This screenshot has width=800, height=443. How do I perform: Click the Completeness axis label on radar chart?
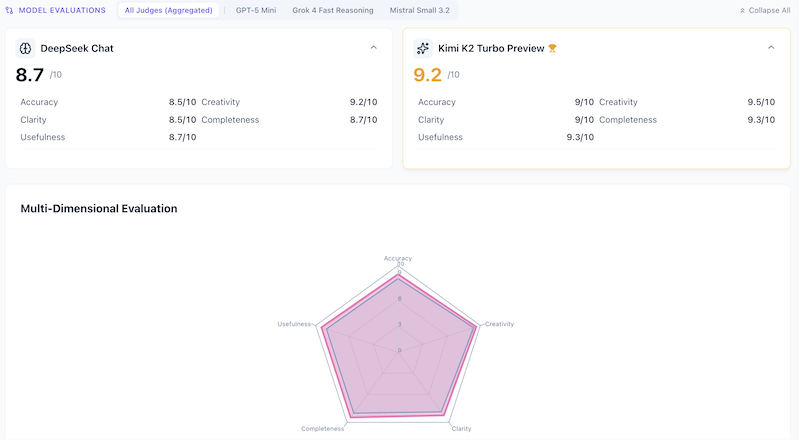322,428
